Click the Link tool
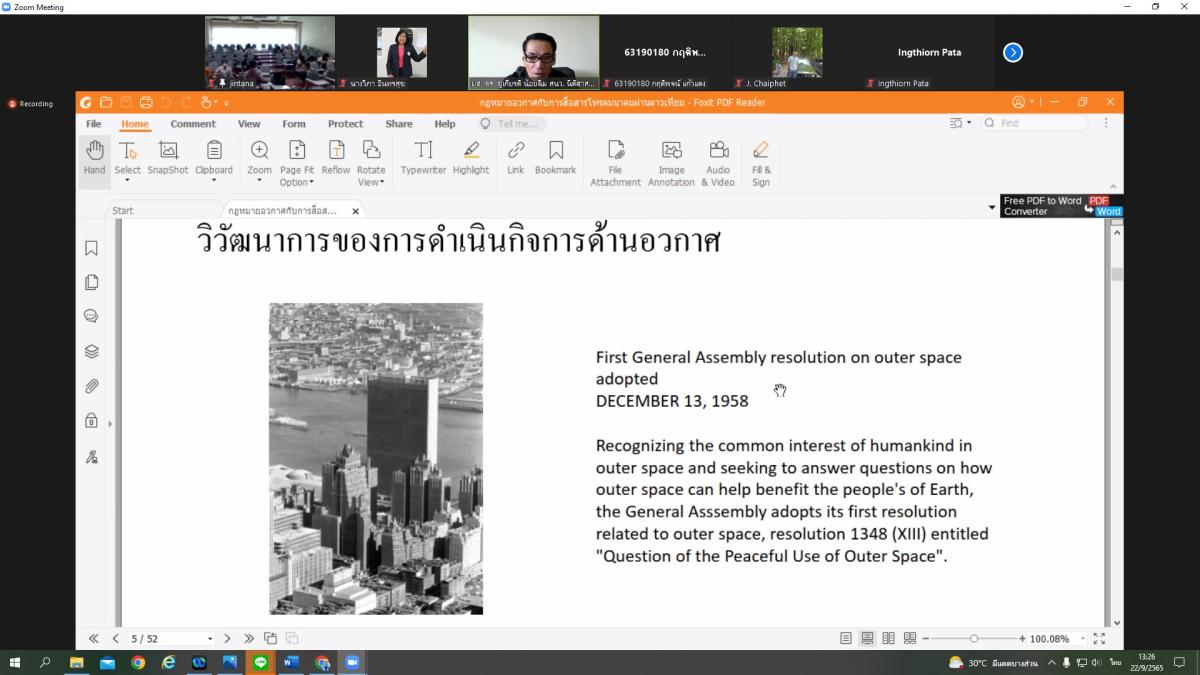This screenshot has width=1200, height=675. tap(515, 158)
